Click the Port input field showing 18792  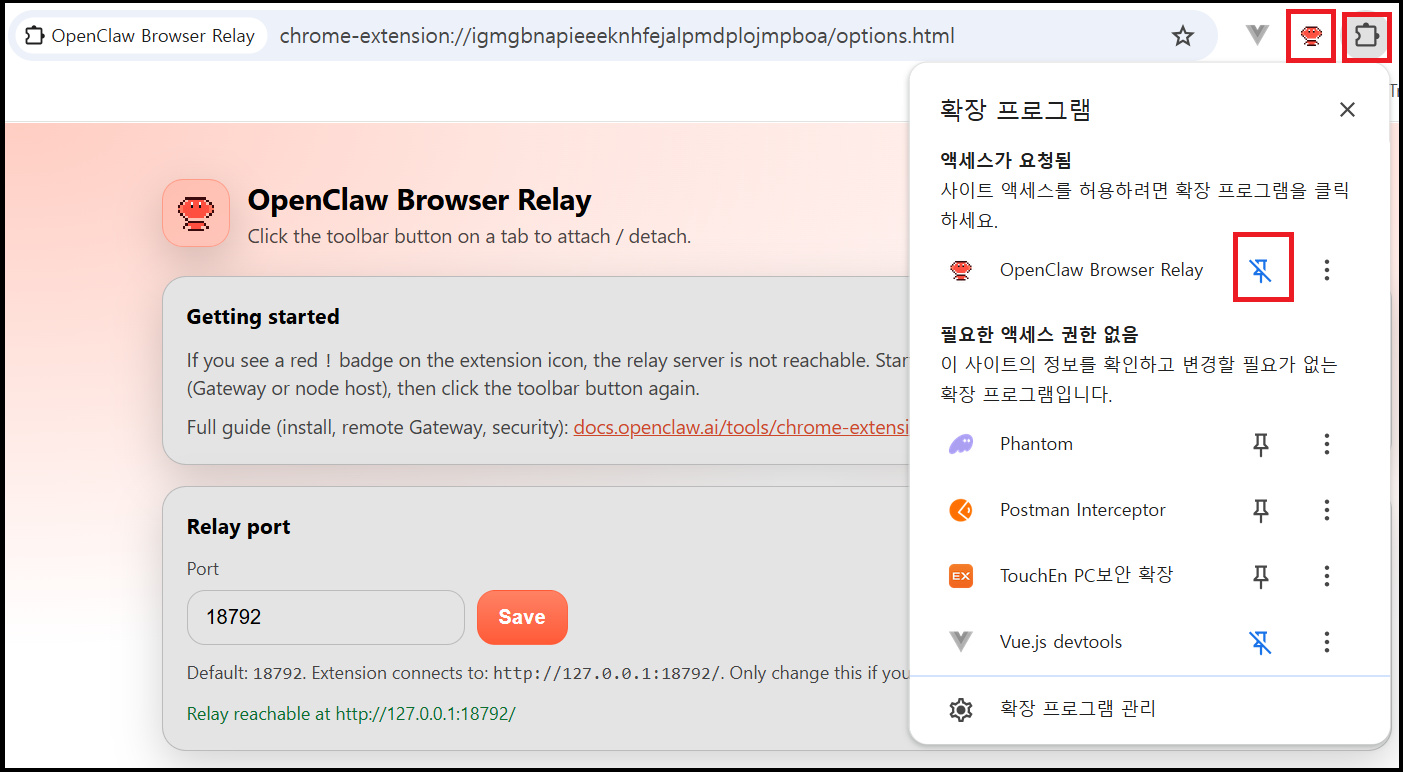click(x=326, y=617)
